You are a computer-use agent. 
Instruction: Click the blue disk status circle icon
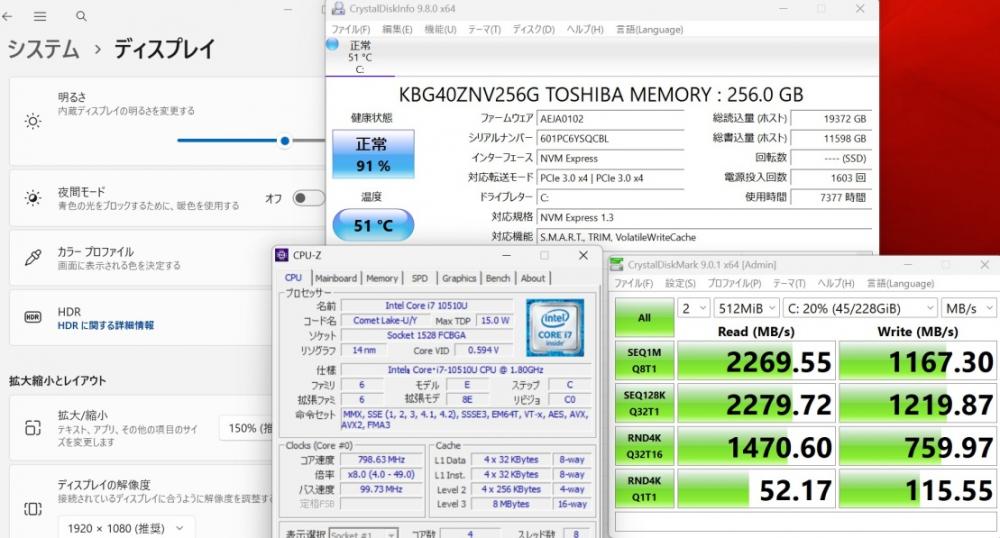[x=332, y=45]
